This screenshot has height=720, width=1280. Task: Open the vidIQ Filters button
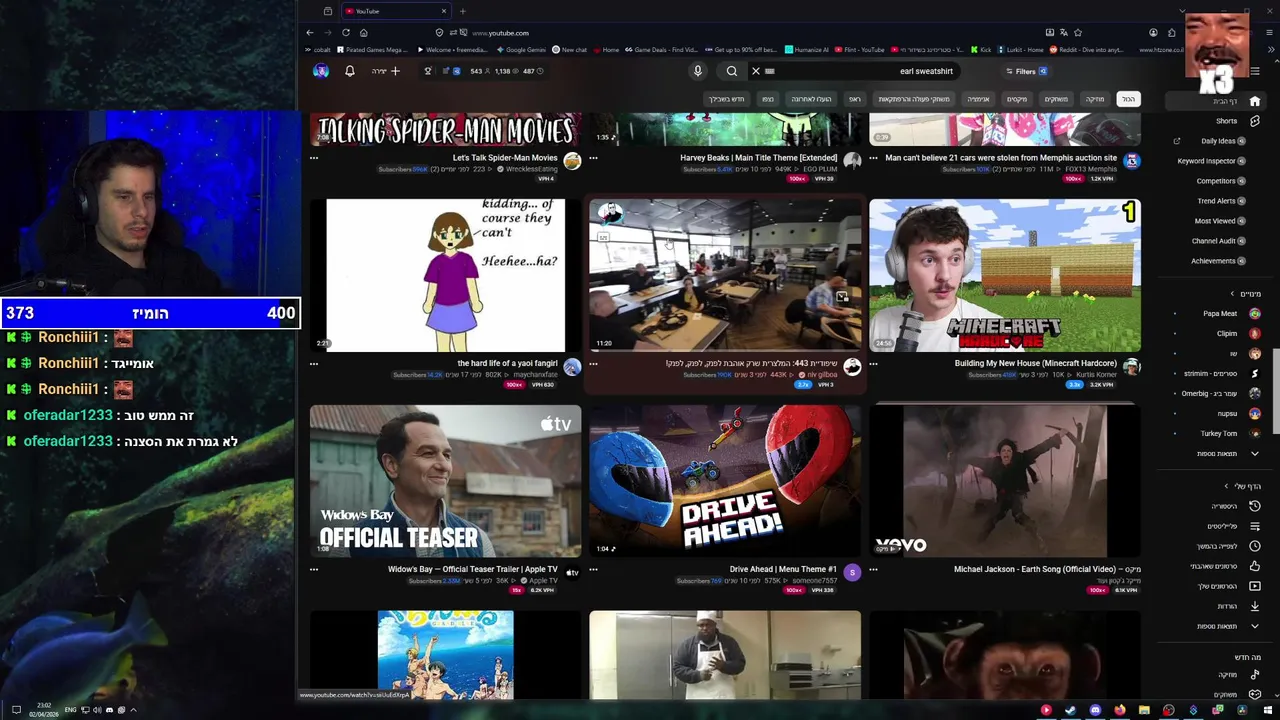click(x=1026, y=71)
